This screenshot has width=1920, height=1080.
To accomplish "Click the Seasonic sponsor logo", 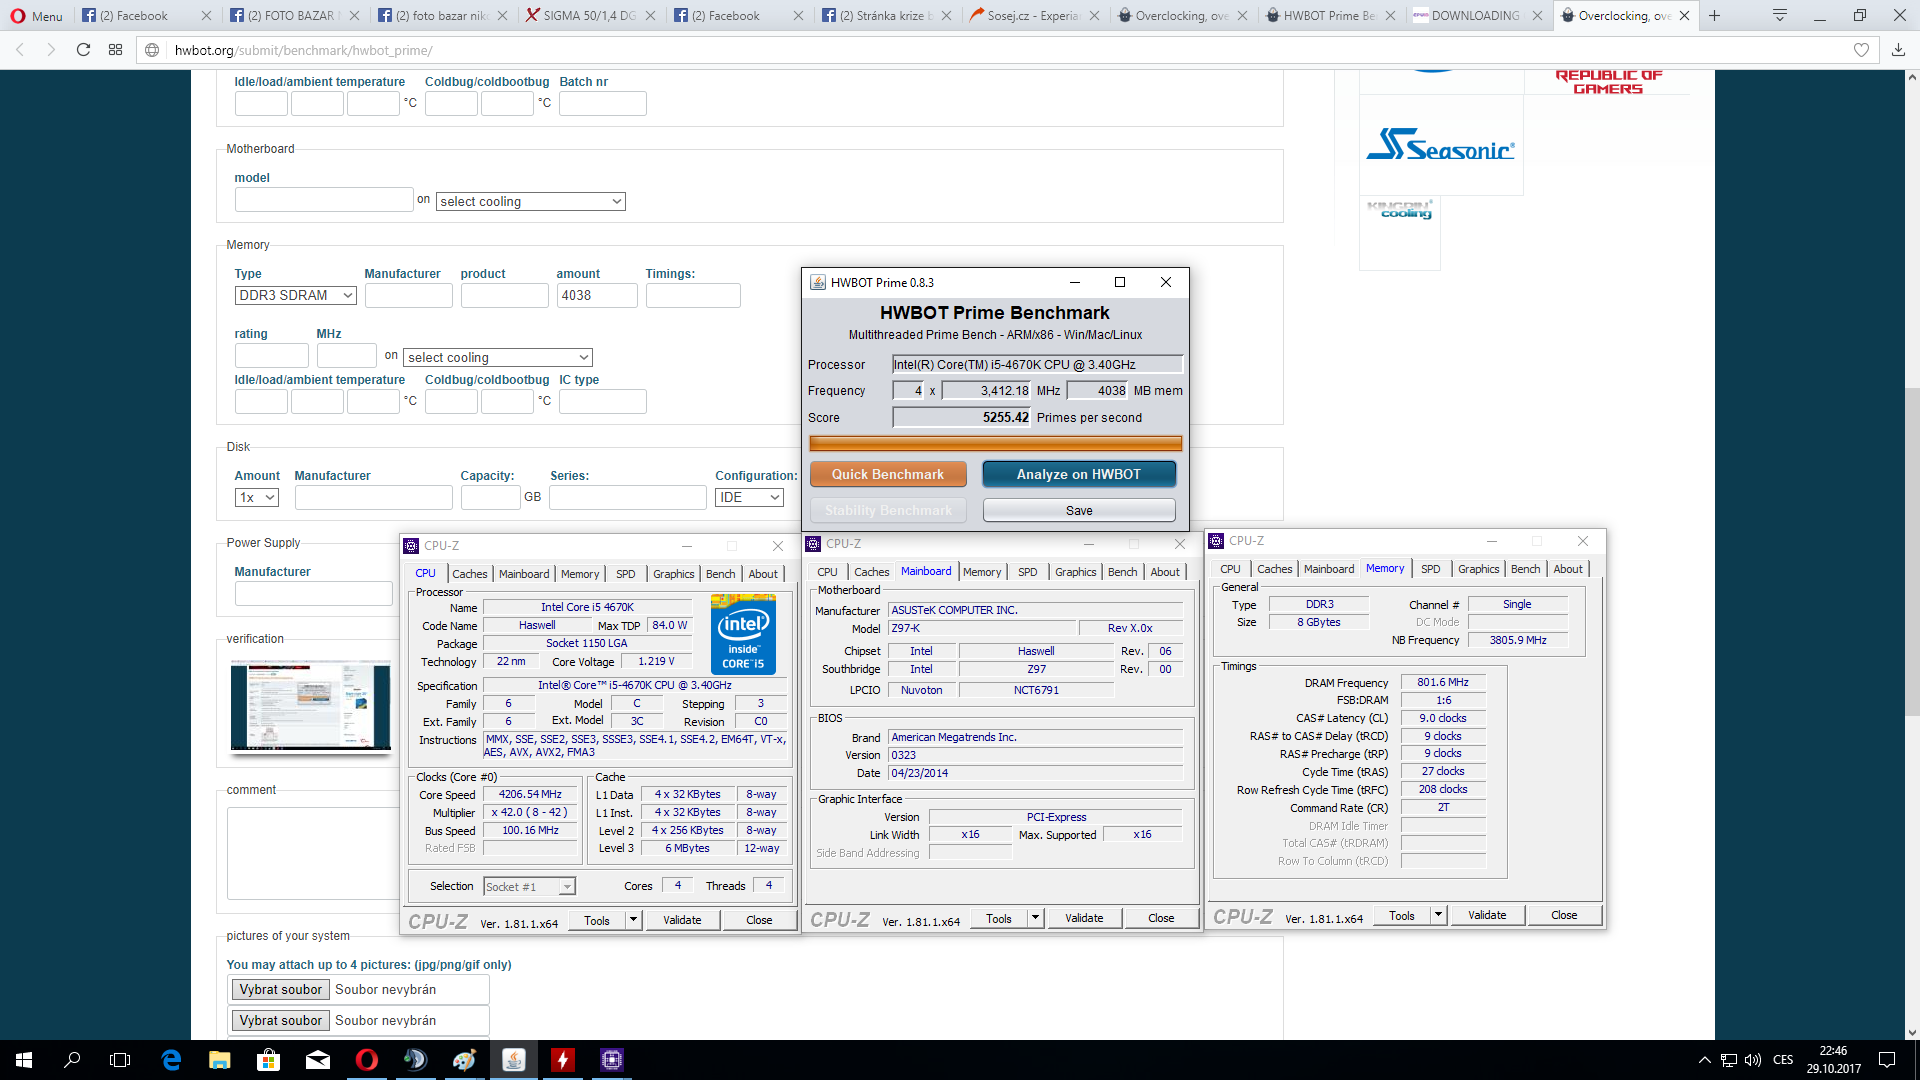I will 1441,146.
